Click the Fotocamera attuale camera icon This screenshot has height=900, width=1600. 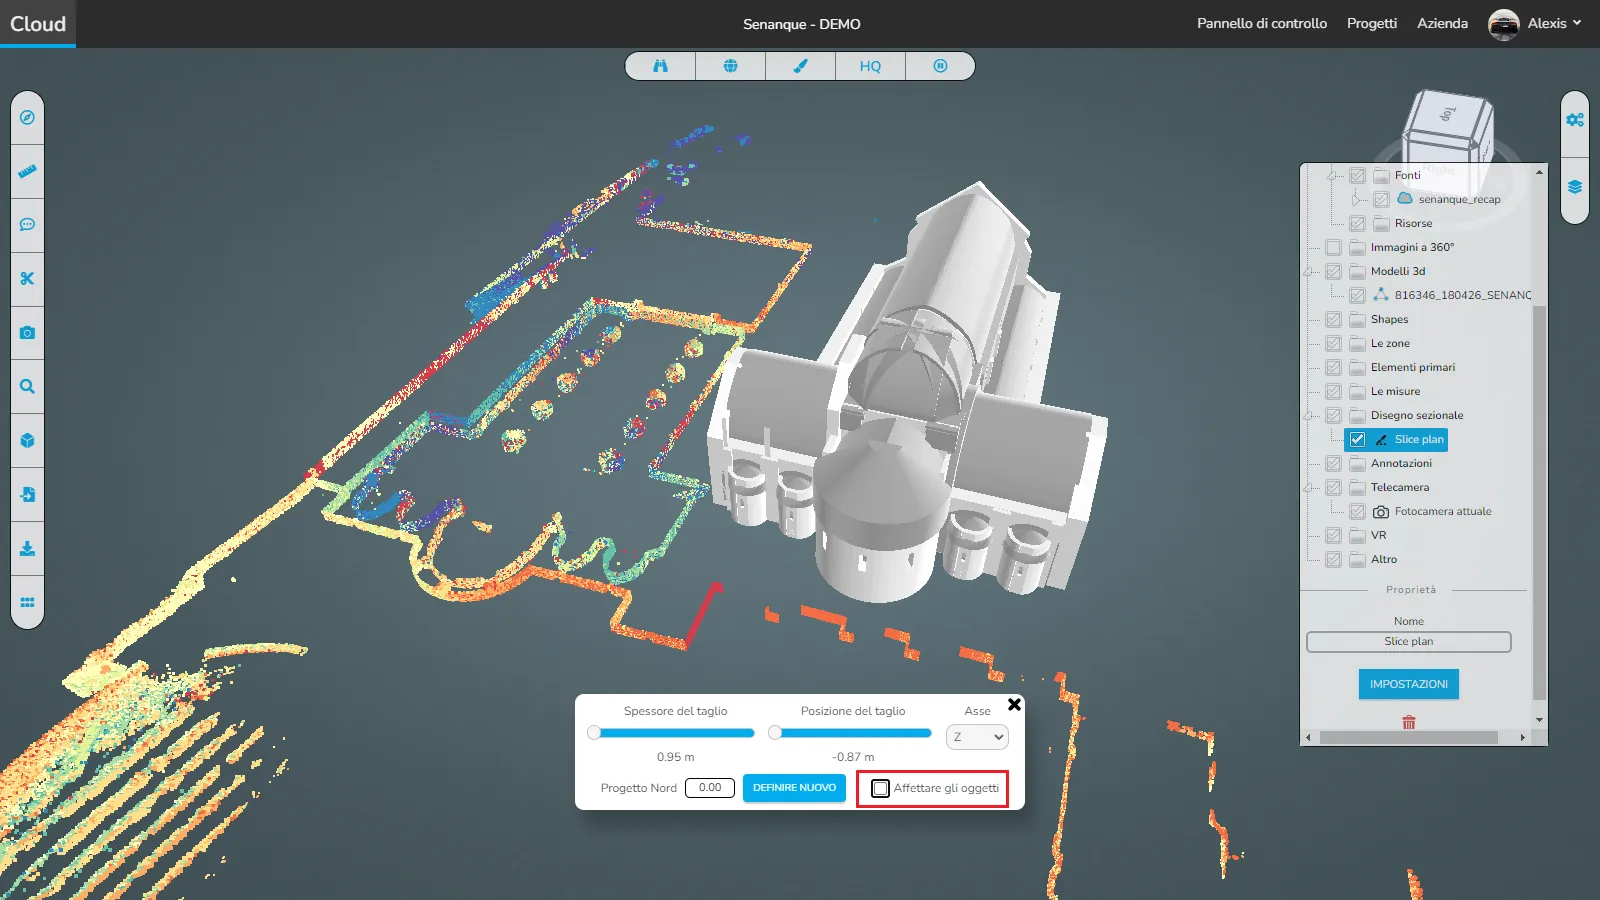(x=1381, y=511)
